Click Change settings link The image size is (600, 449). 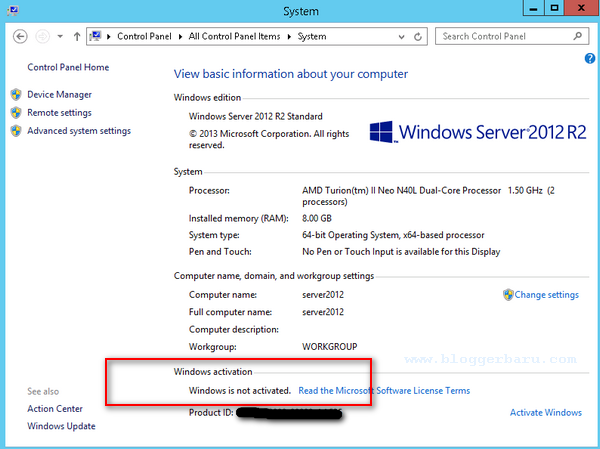[546, 295]
